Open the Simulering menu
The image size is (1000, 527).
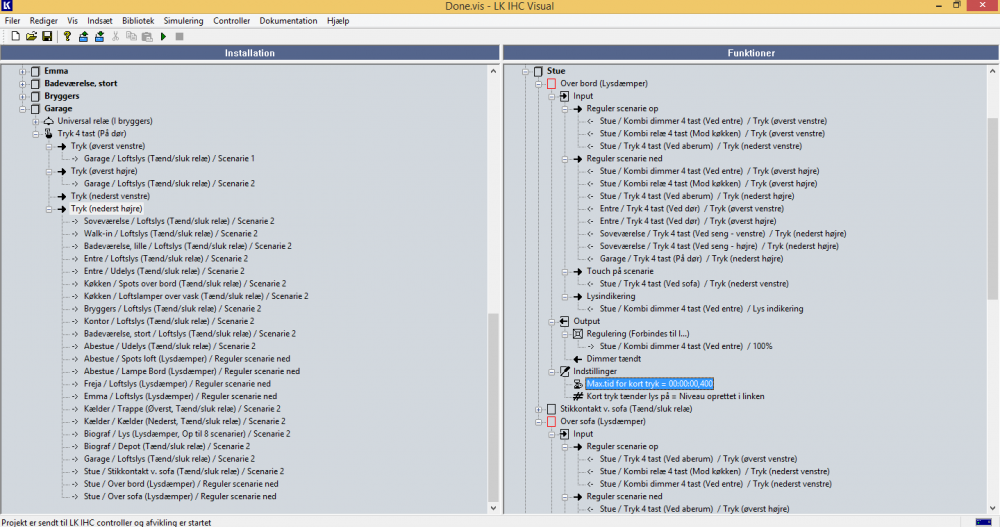tap(184, 21)
